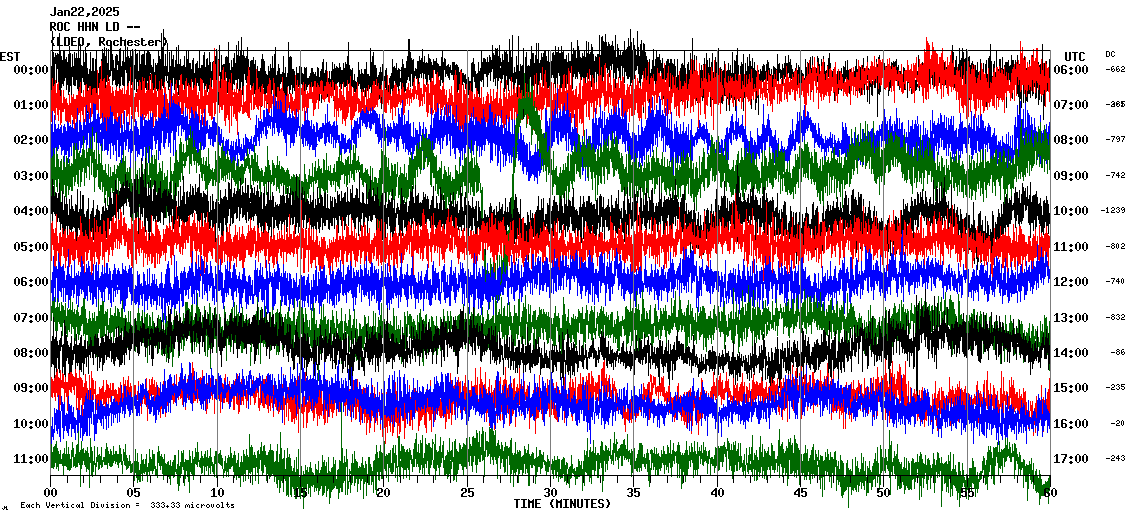
Task: Select the DC value -797
Action: [x=1115, y=140]
